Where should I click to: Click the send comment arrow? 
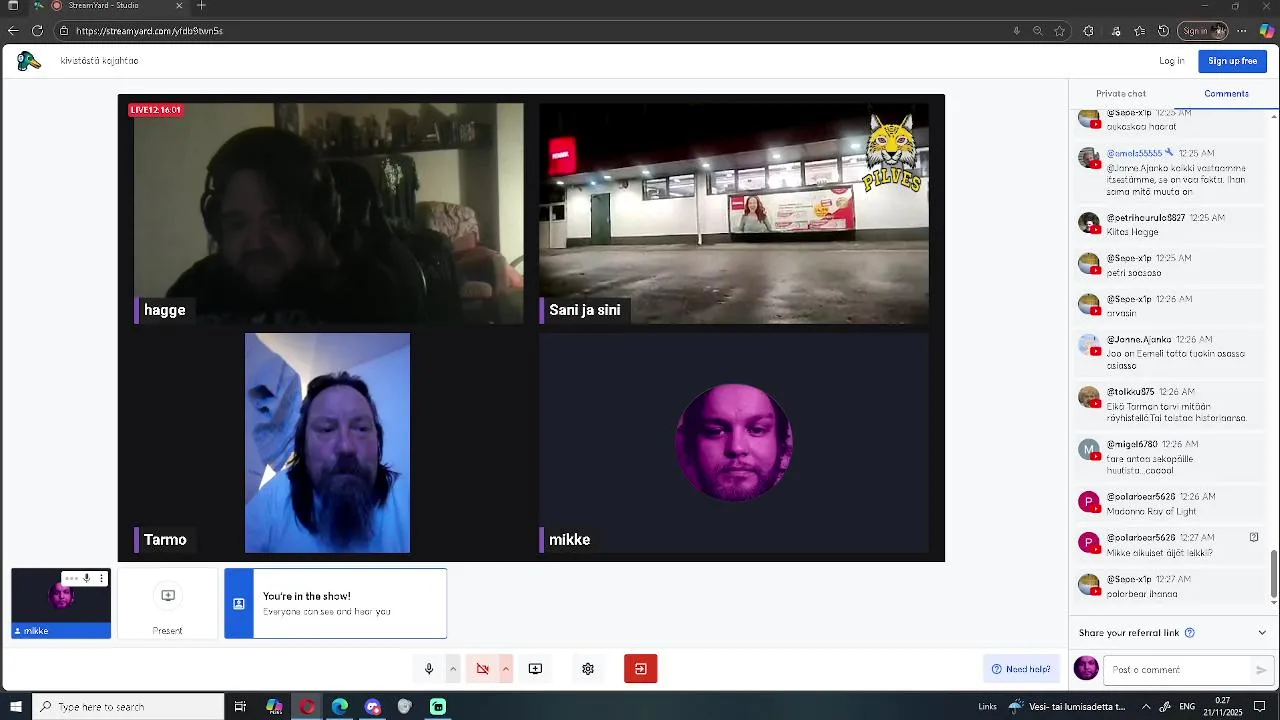pos(1261,670)
